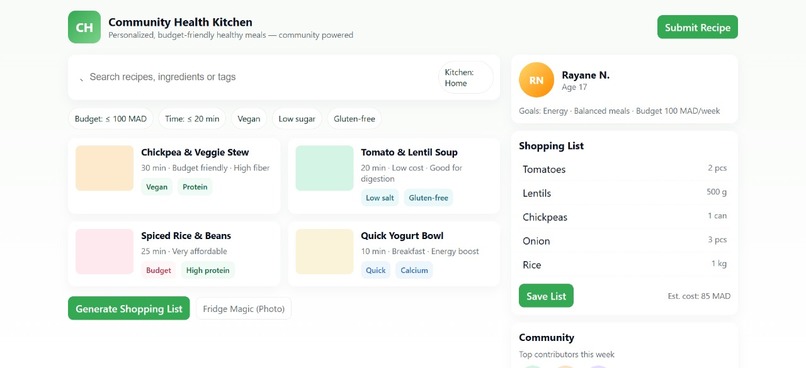
Task: Click the Budget tag on Rice & Beans
Action: (158, 270)
